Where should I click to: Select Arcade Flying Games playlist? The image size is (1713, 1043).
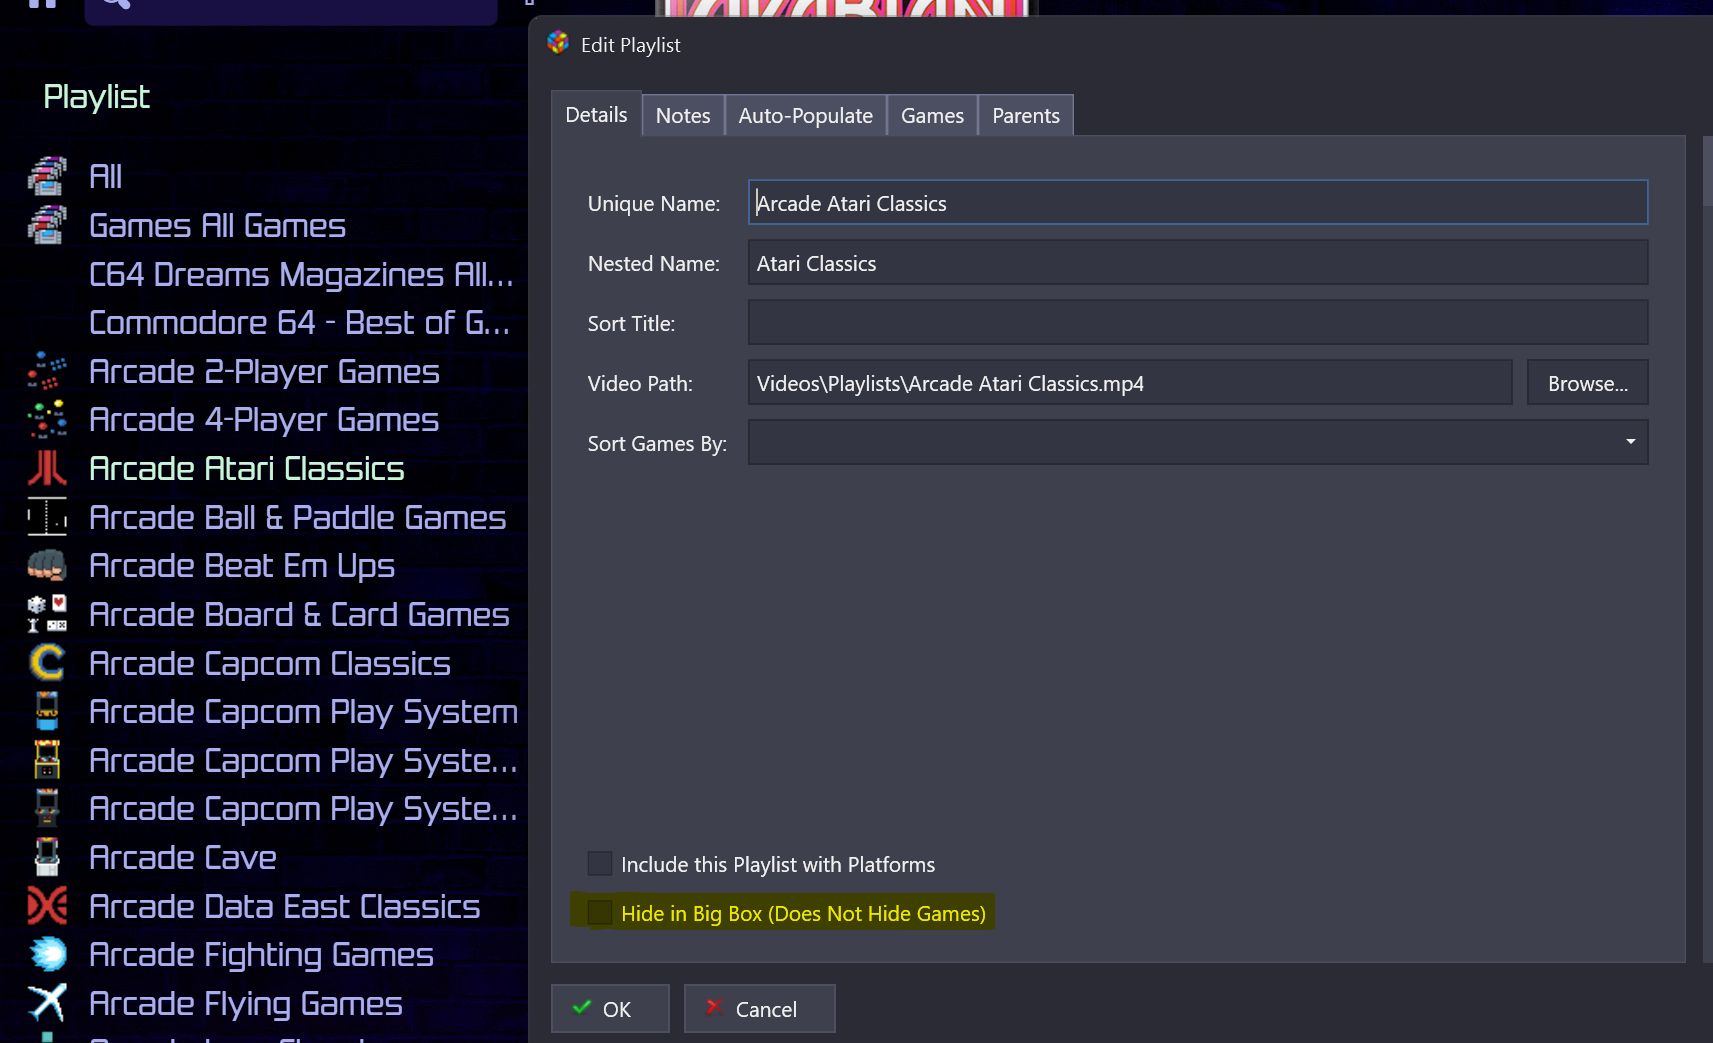[246, 1003]
